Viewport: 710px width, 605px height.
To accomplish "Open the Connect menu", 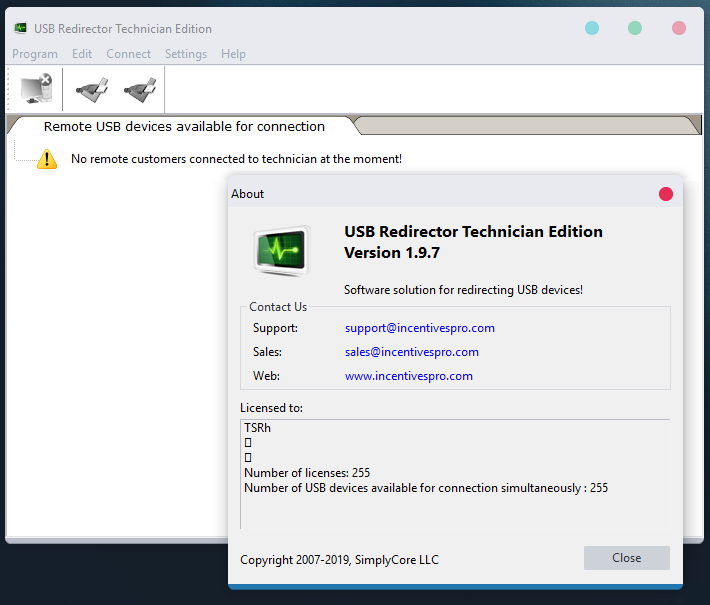I will pyautogui.click(x=129, y=54).
